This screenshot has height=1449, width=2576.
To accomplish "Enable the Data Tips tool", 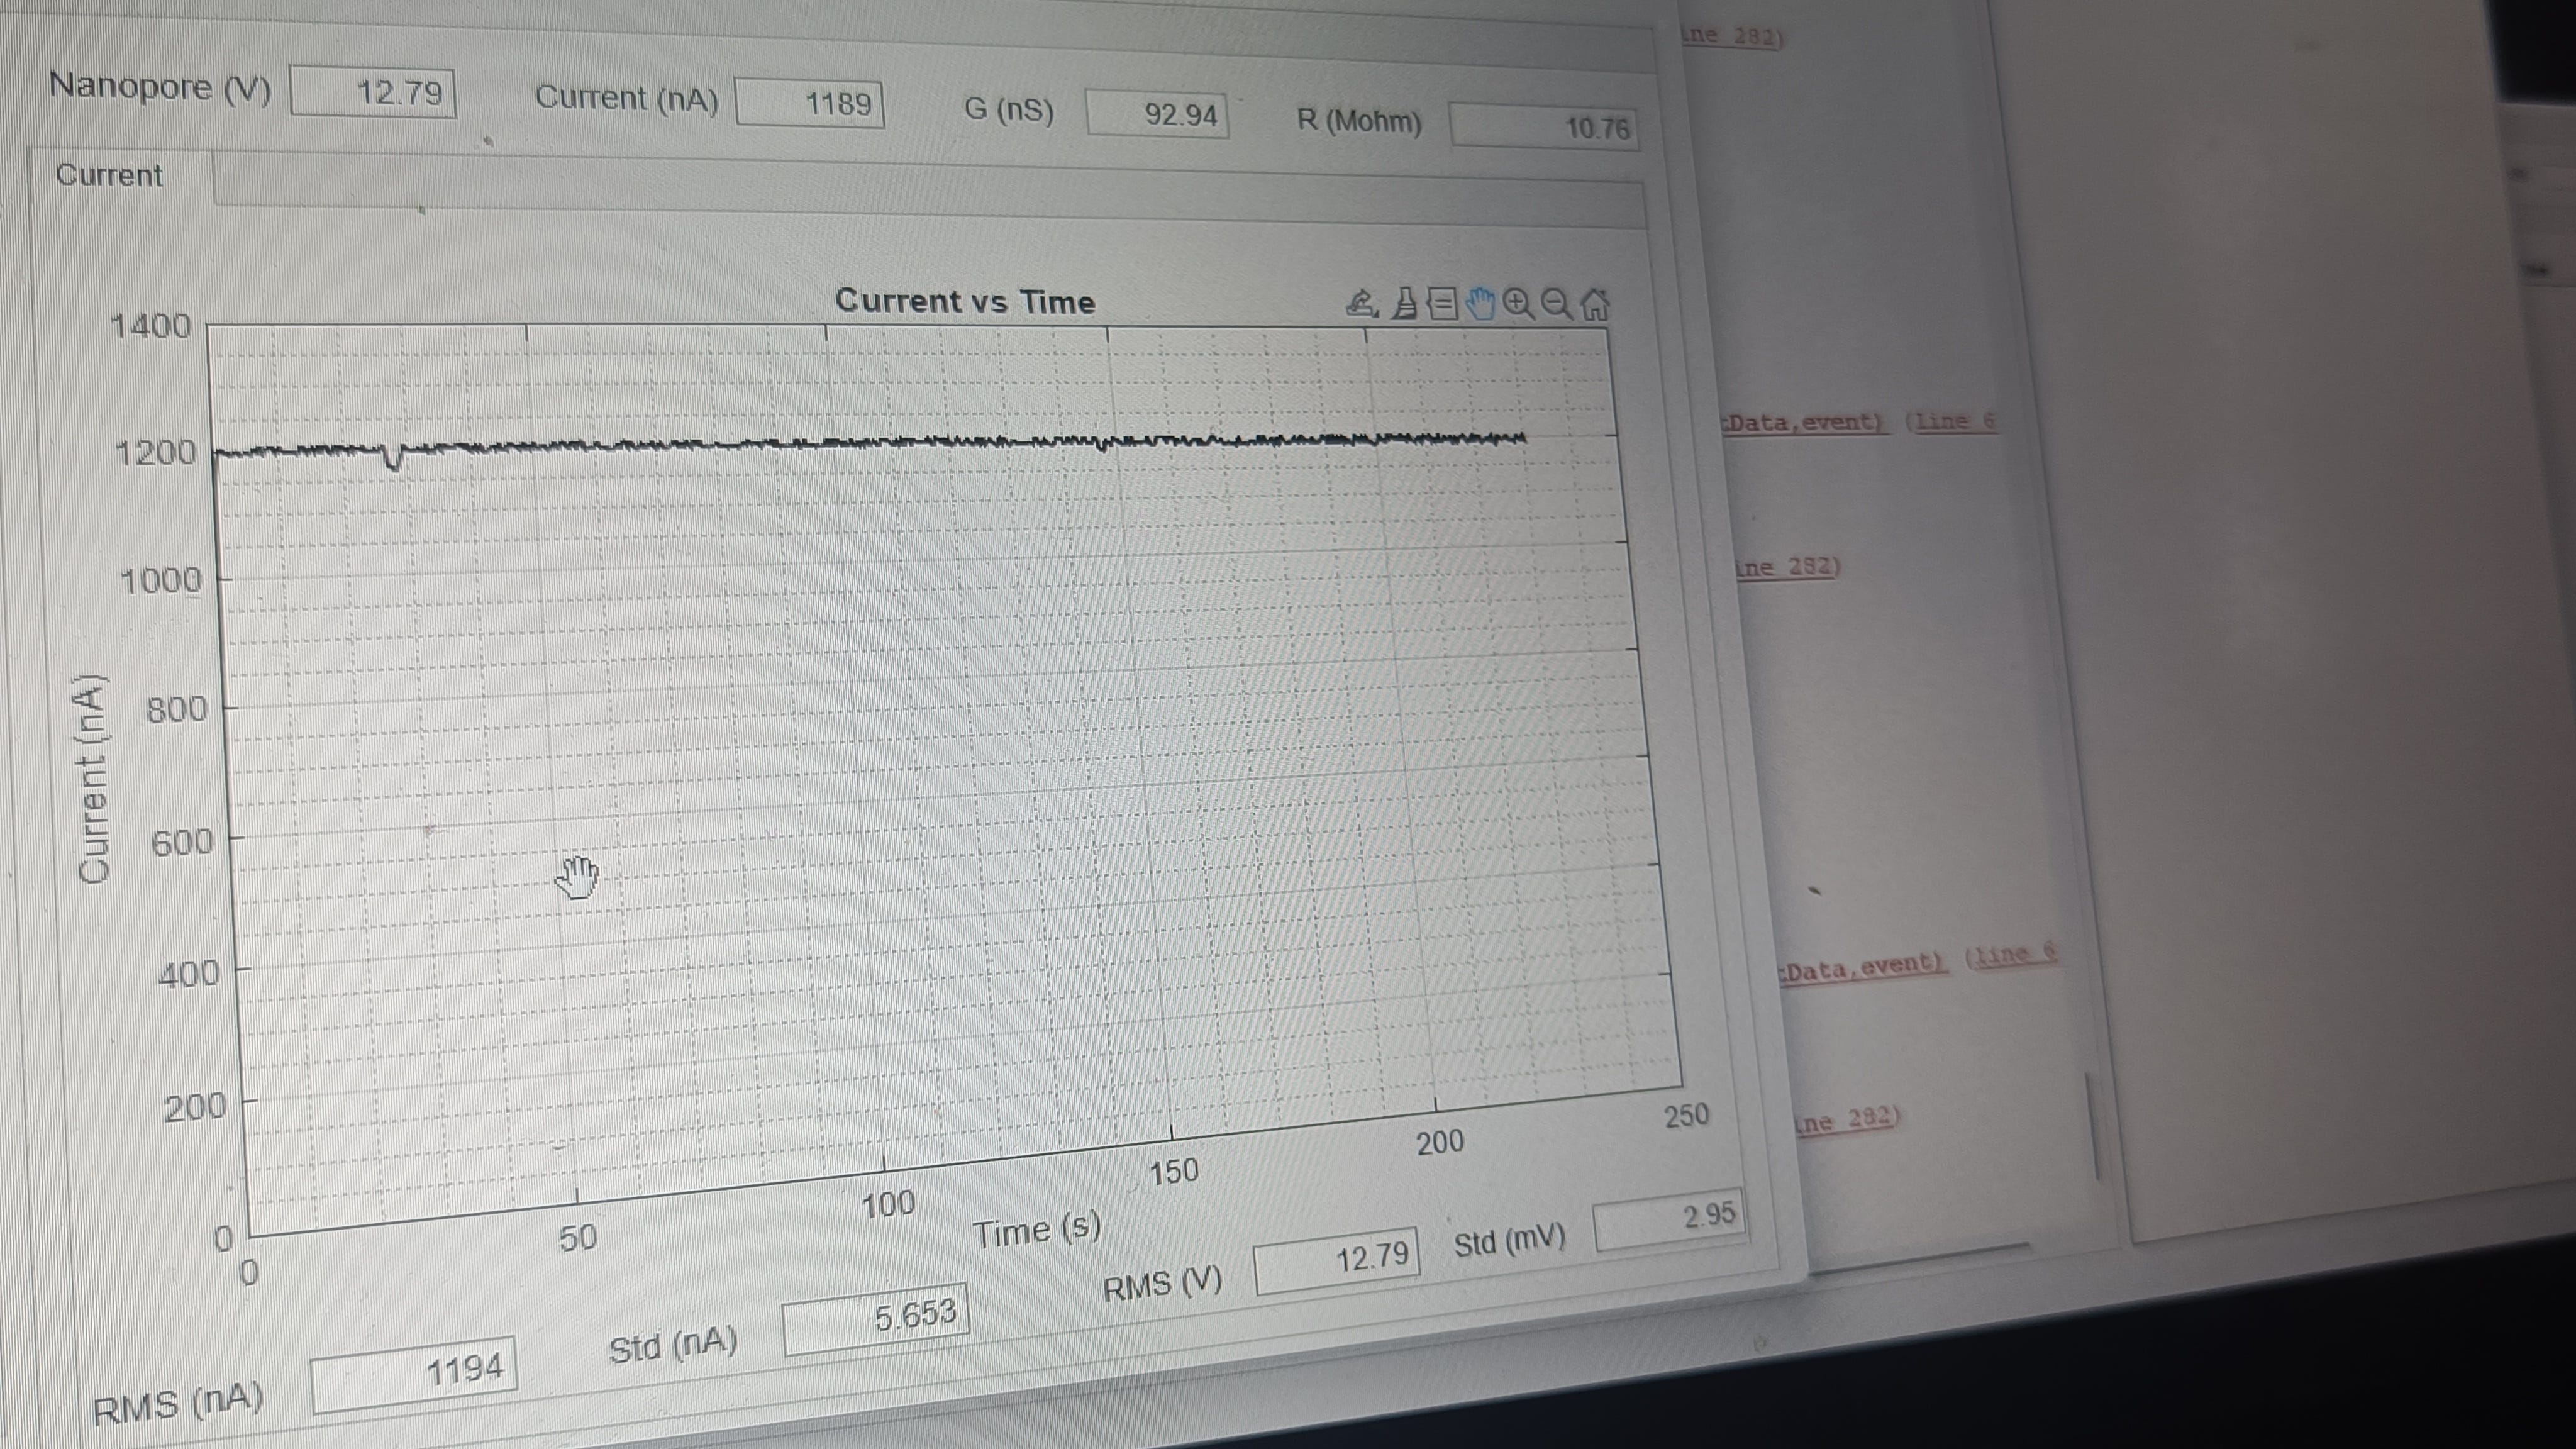I will coord(1442,303).
